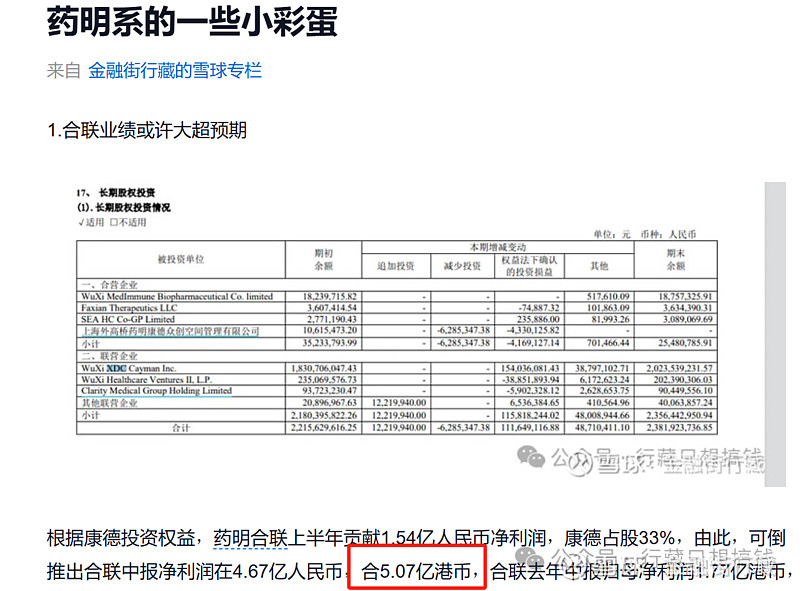Click the 本期增减变动 group header
The width and height of the screenshot is (800, 591).
pos(498,247)
